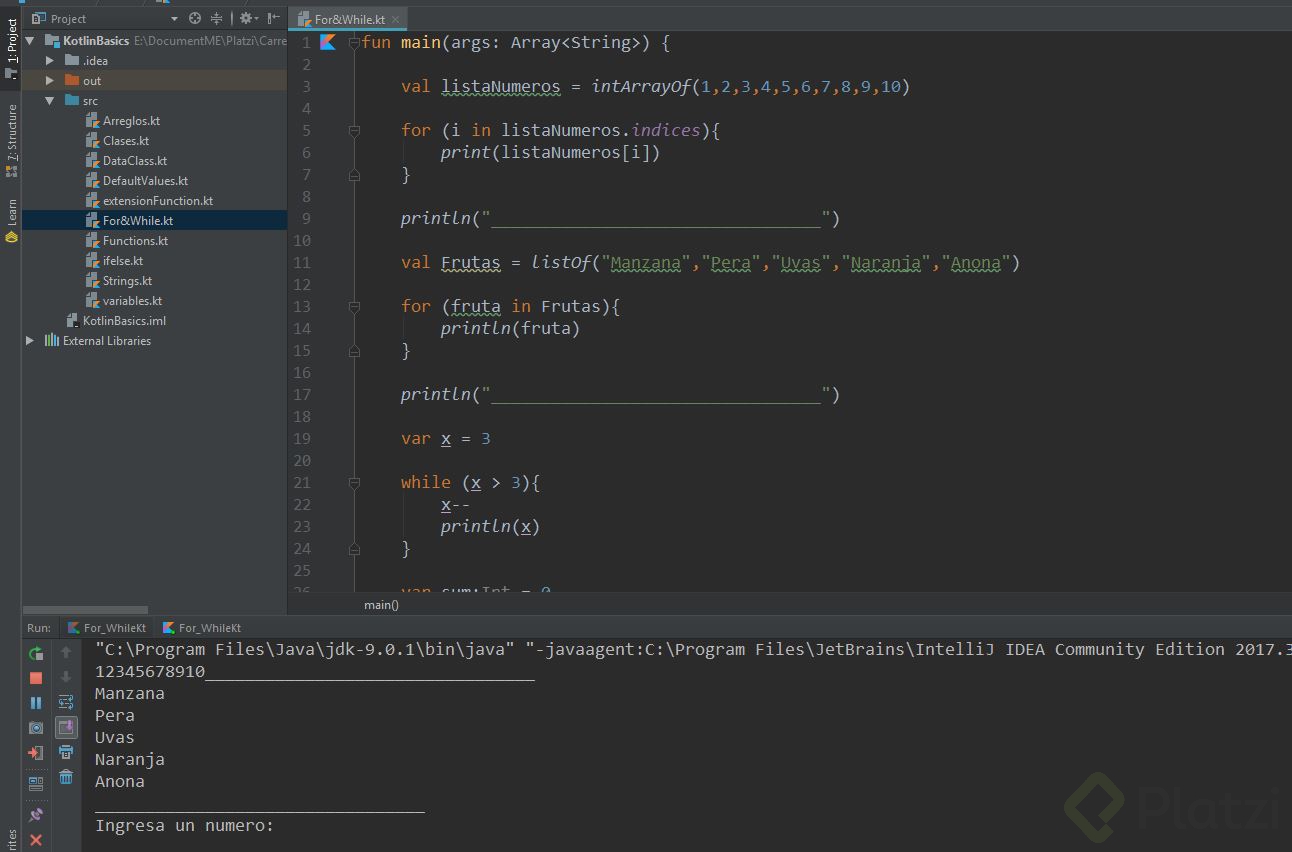Toggle the pin tab icon in Run panel
Screen dimensions: 1292x852
36,815
